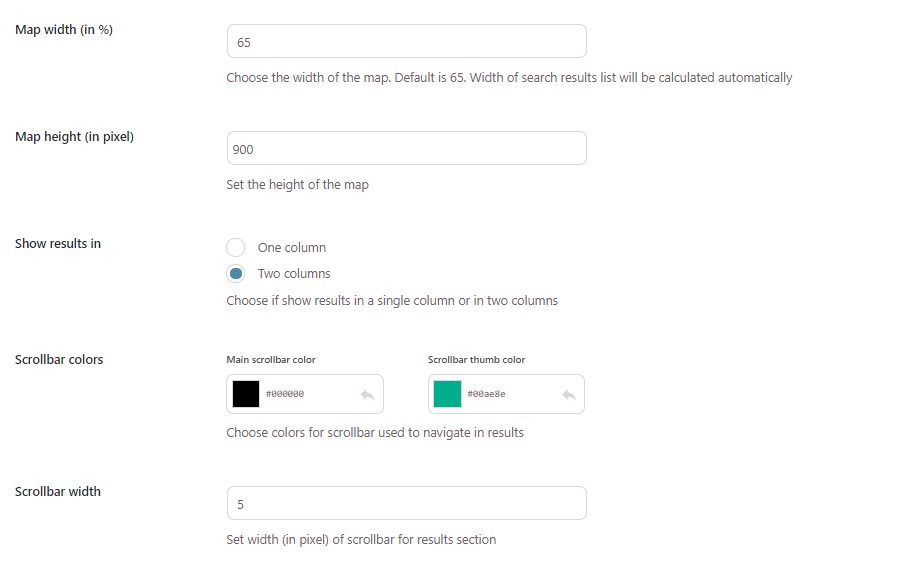Click the #000000 hex value field
This screenshot has width=917, height=569.
[x=285, y=394]
